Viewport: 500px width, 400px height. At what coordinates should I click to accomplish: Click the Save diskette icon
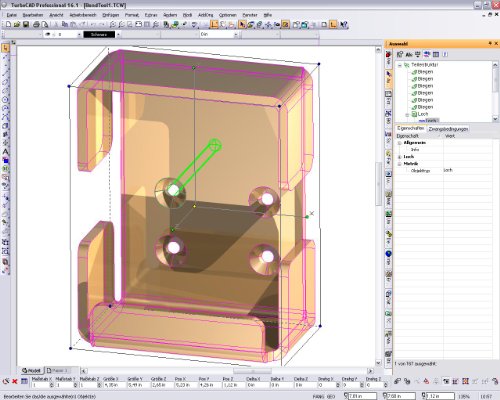pos(26,24)
